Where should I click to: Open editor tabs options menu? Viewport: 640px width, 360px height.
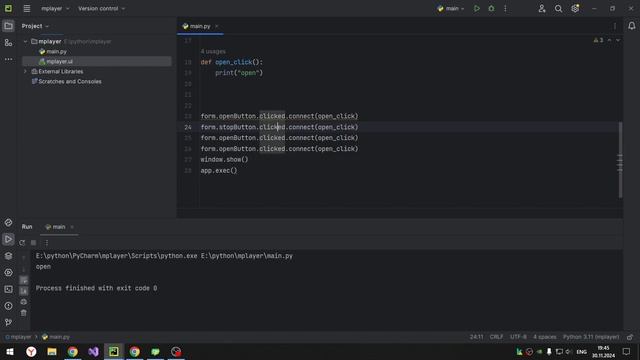[x=615, y=26]
